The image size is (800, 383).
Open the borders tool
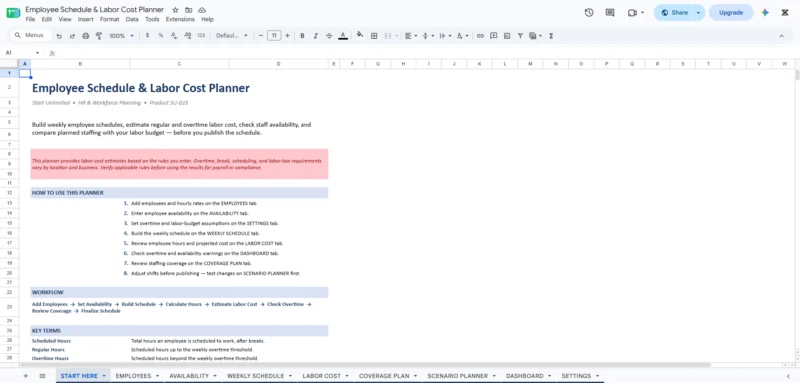click(x=374, y=36)
